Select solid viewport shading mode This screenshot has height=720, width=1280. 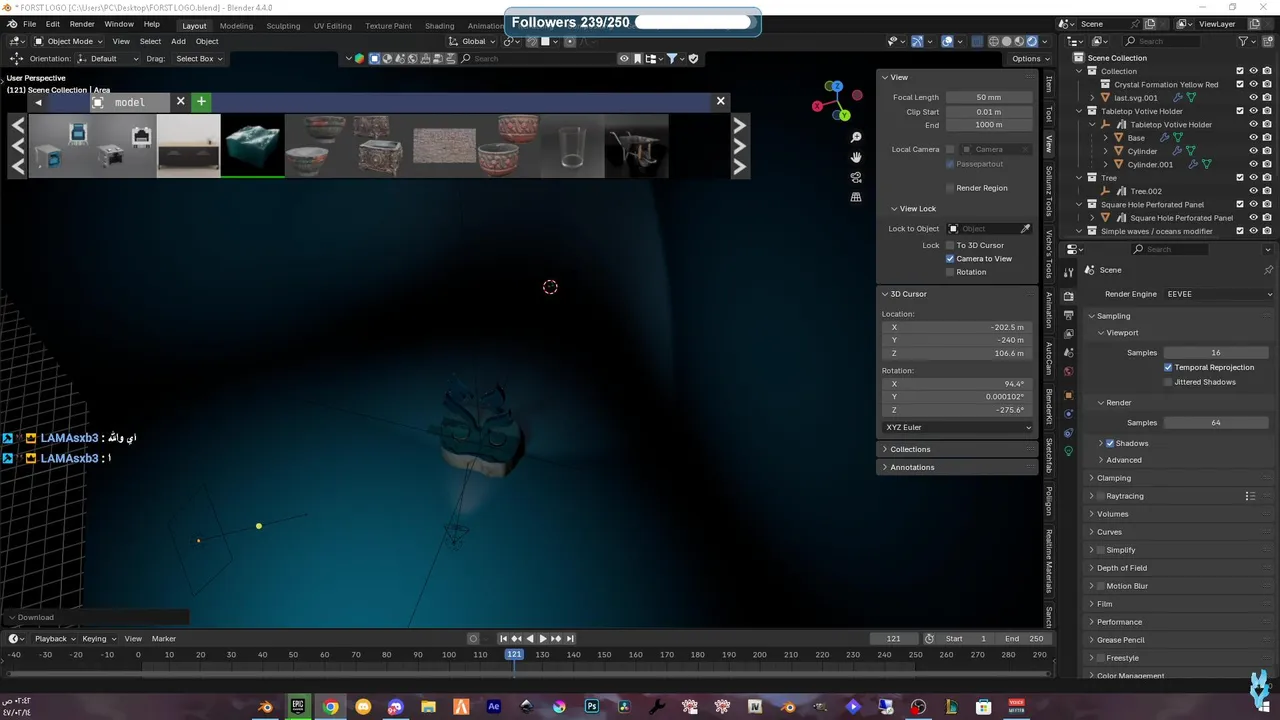1007,41
